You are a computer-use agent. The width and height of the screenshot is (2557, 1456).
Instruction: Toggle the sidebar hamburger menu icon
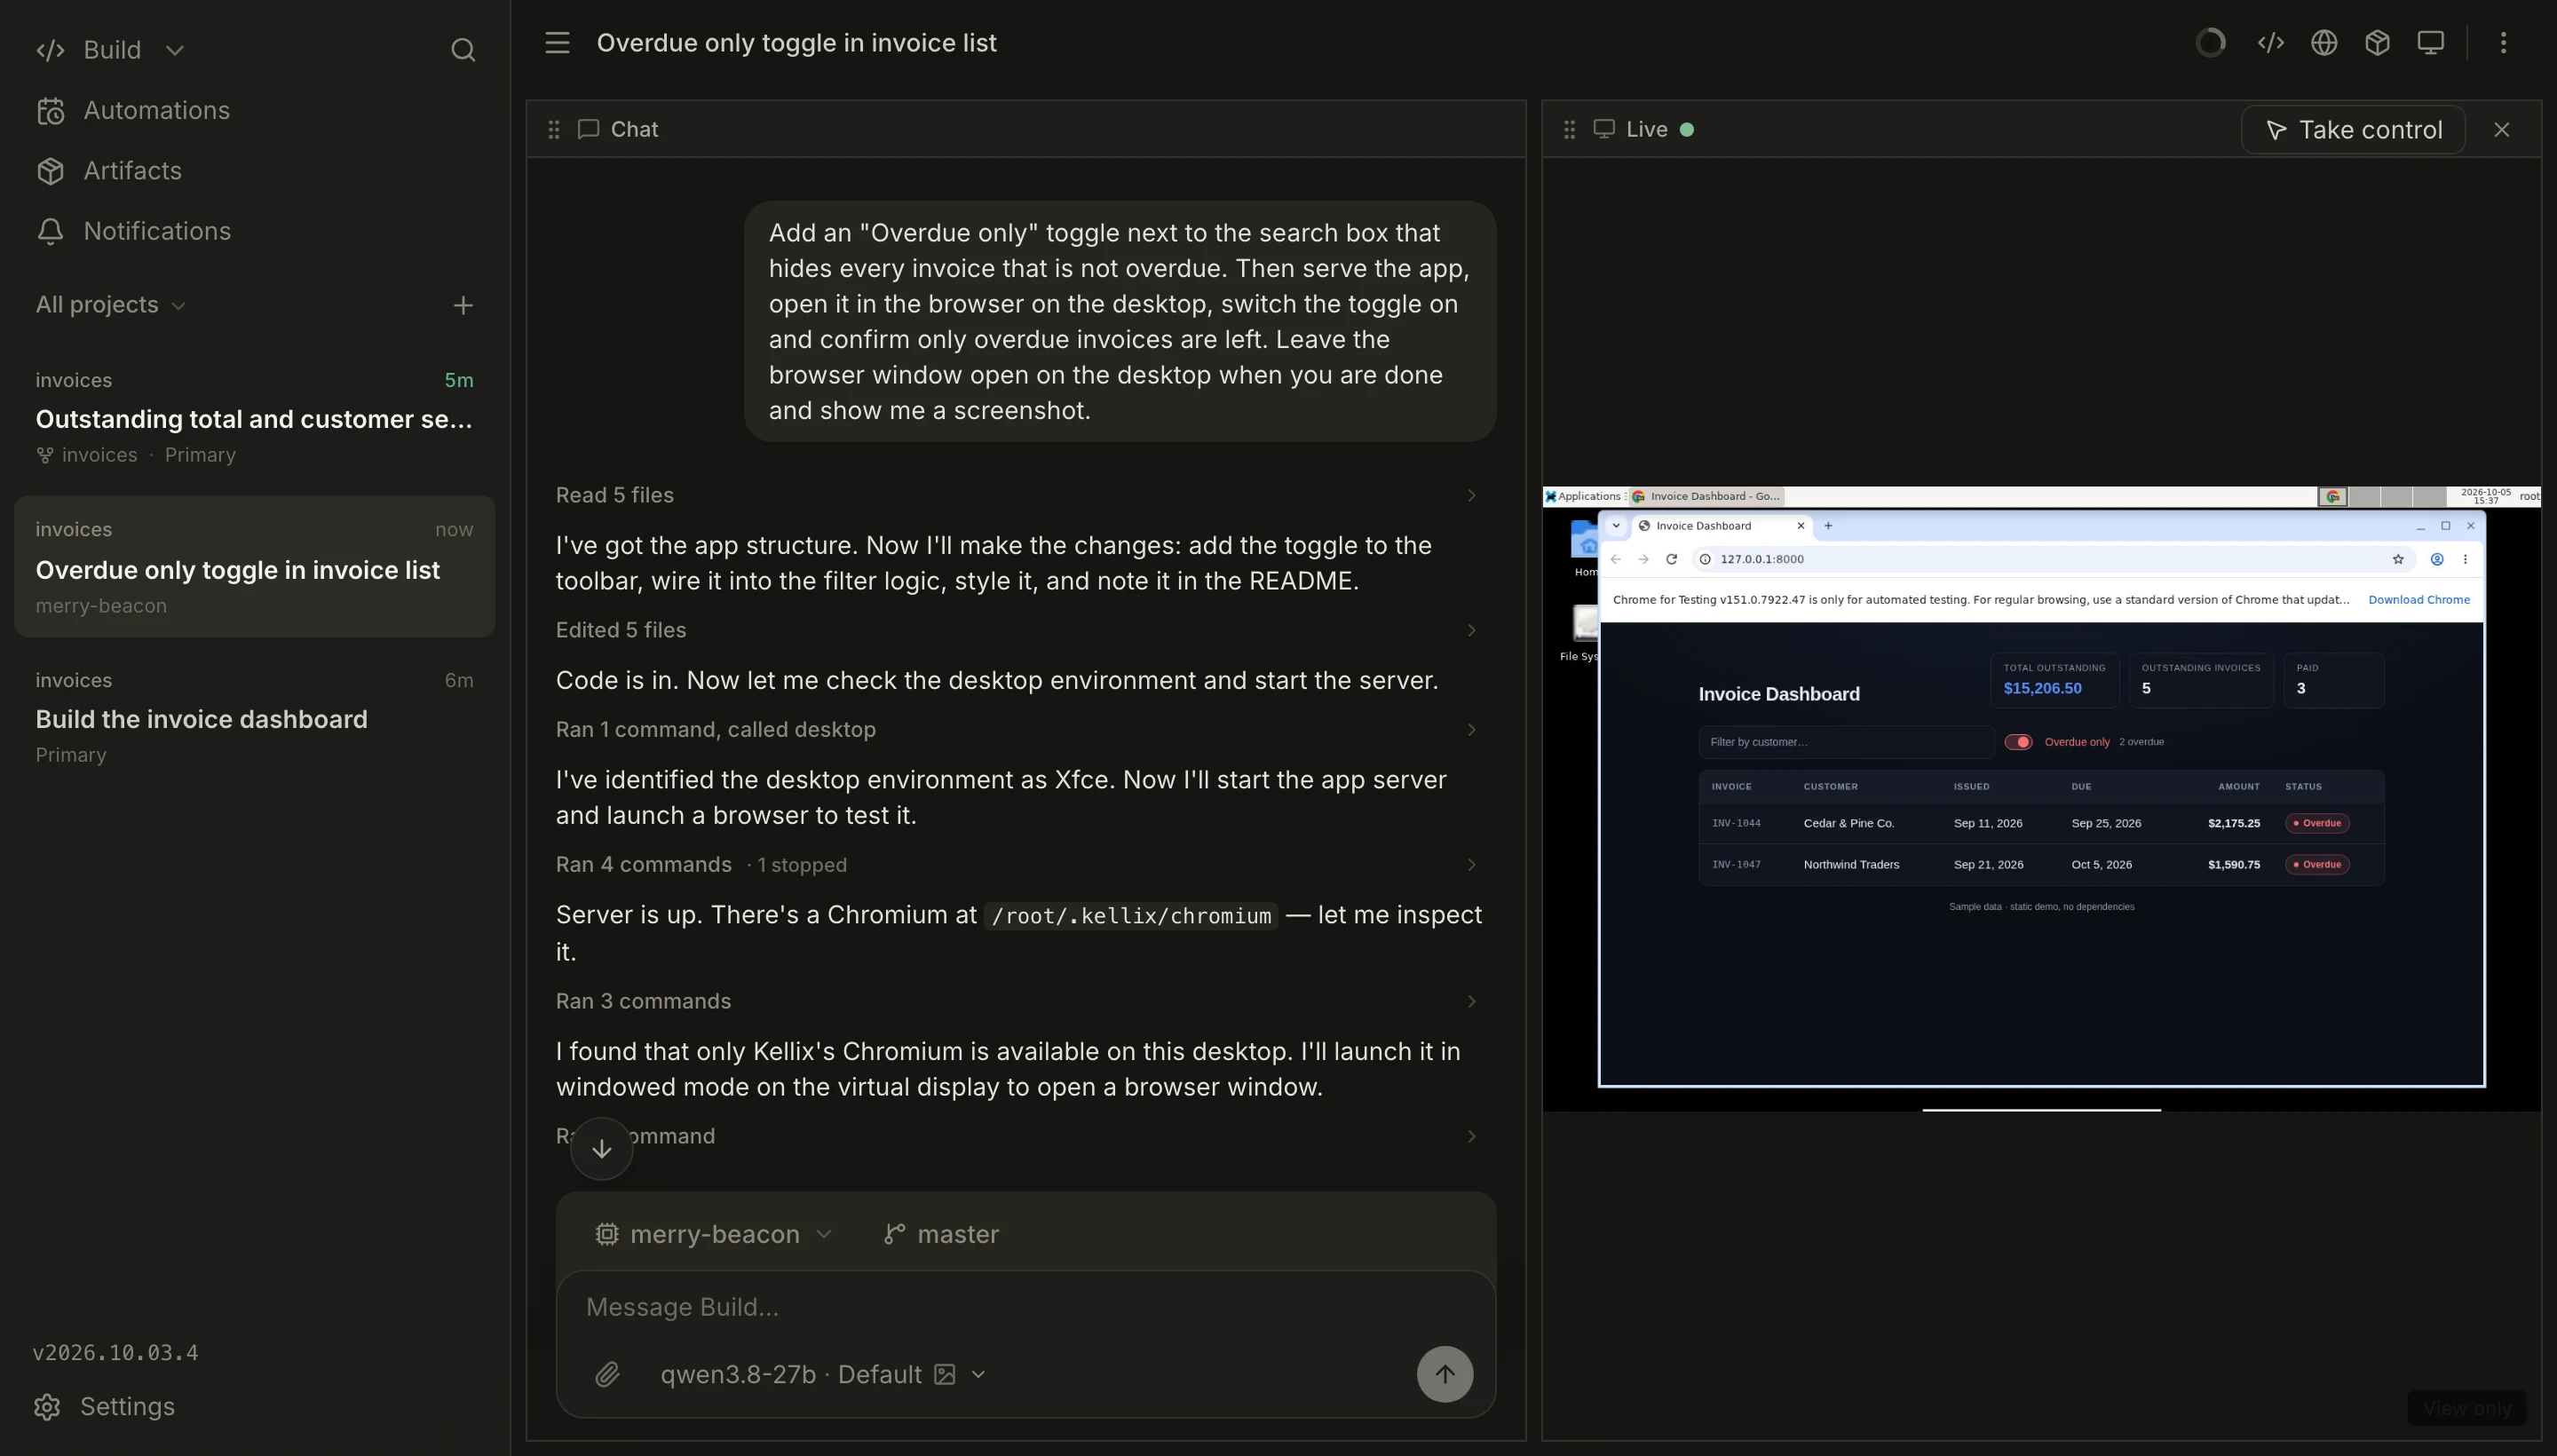[x=557, y=43]
